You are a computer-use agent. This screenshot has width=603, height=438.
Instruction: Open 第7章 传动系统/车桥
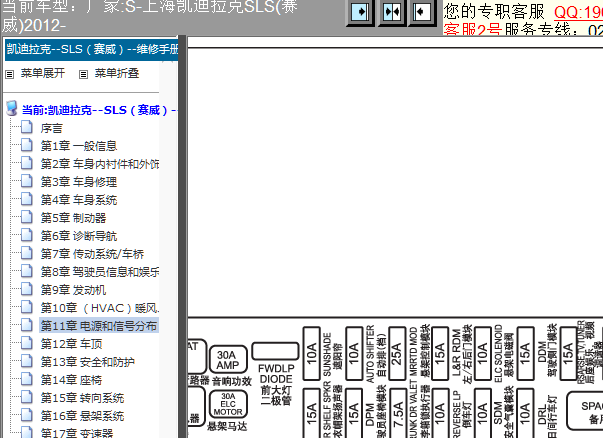(x=92, y=254)
